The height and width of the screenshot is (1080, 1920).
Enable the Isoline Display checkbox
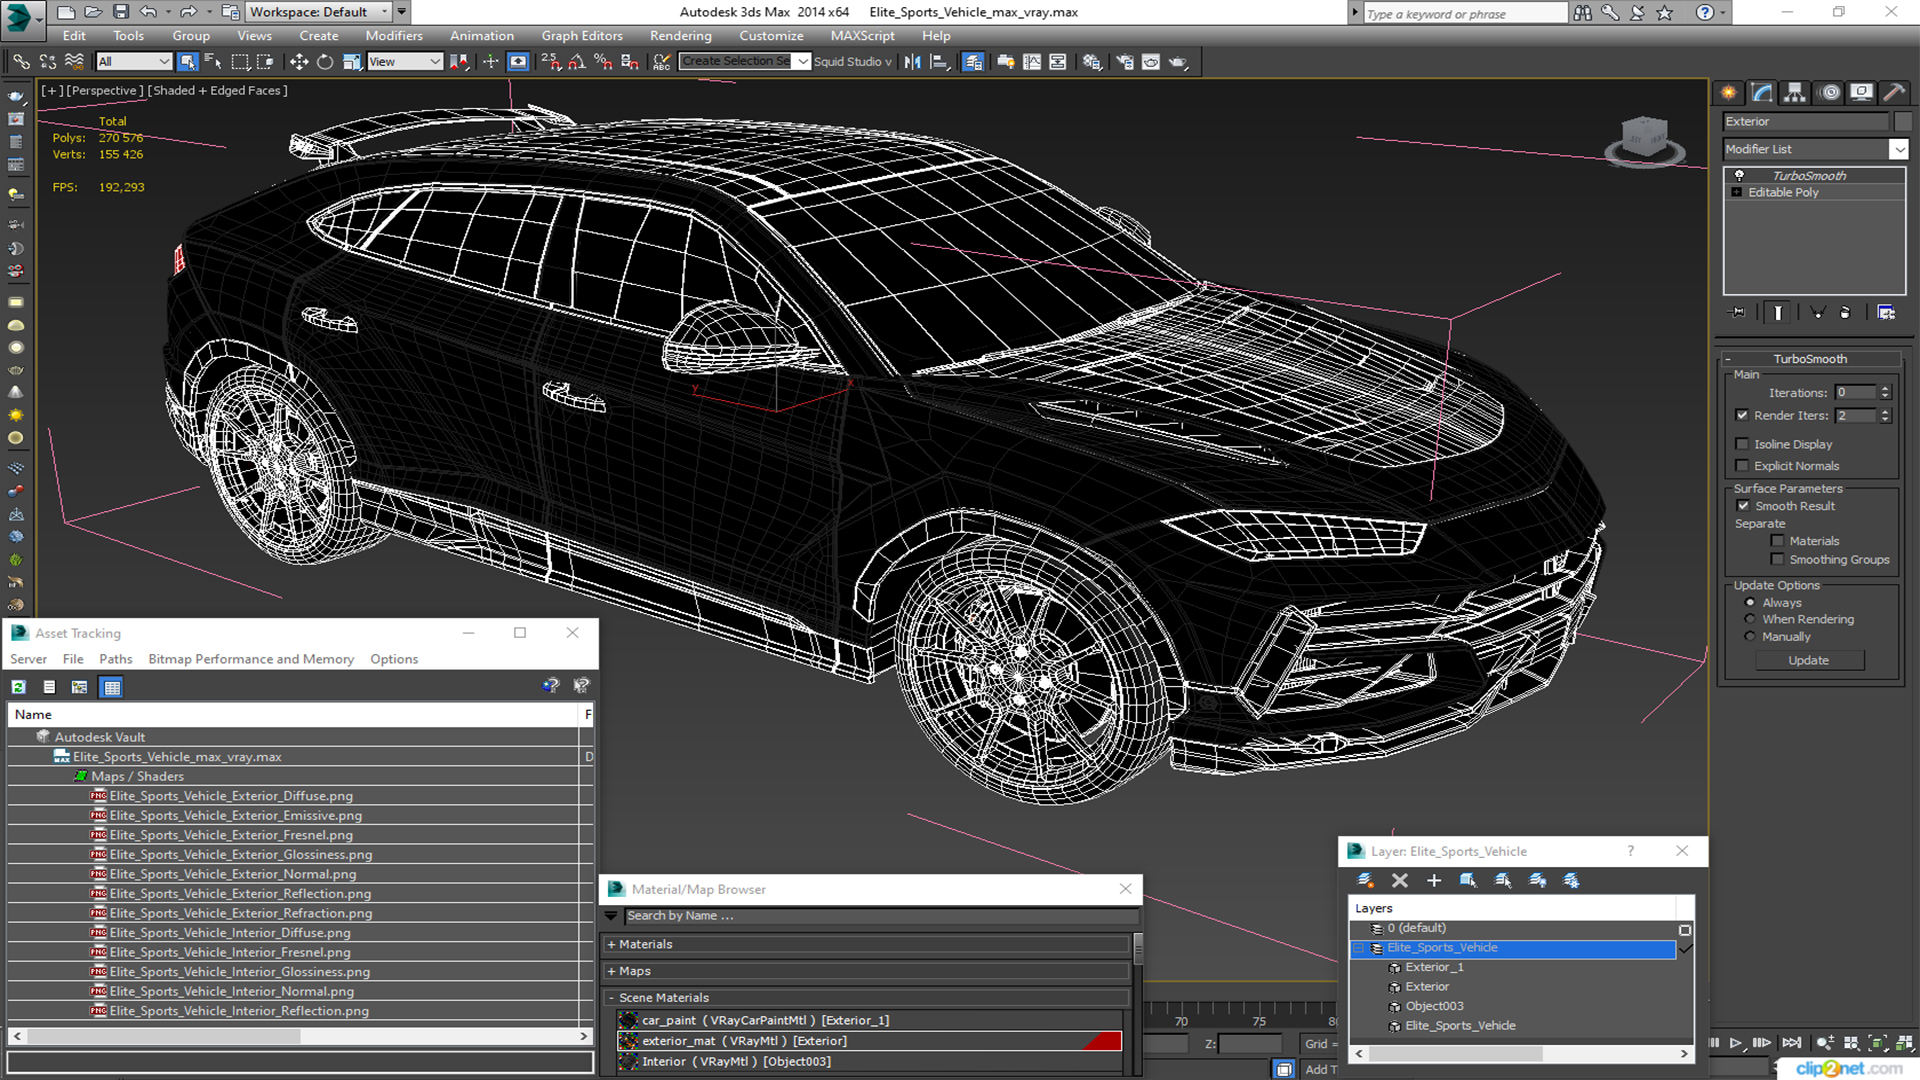pyautogui.click(x=1743, y=442)
